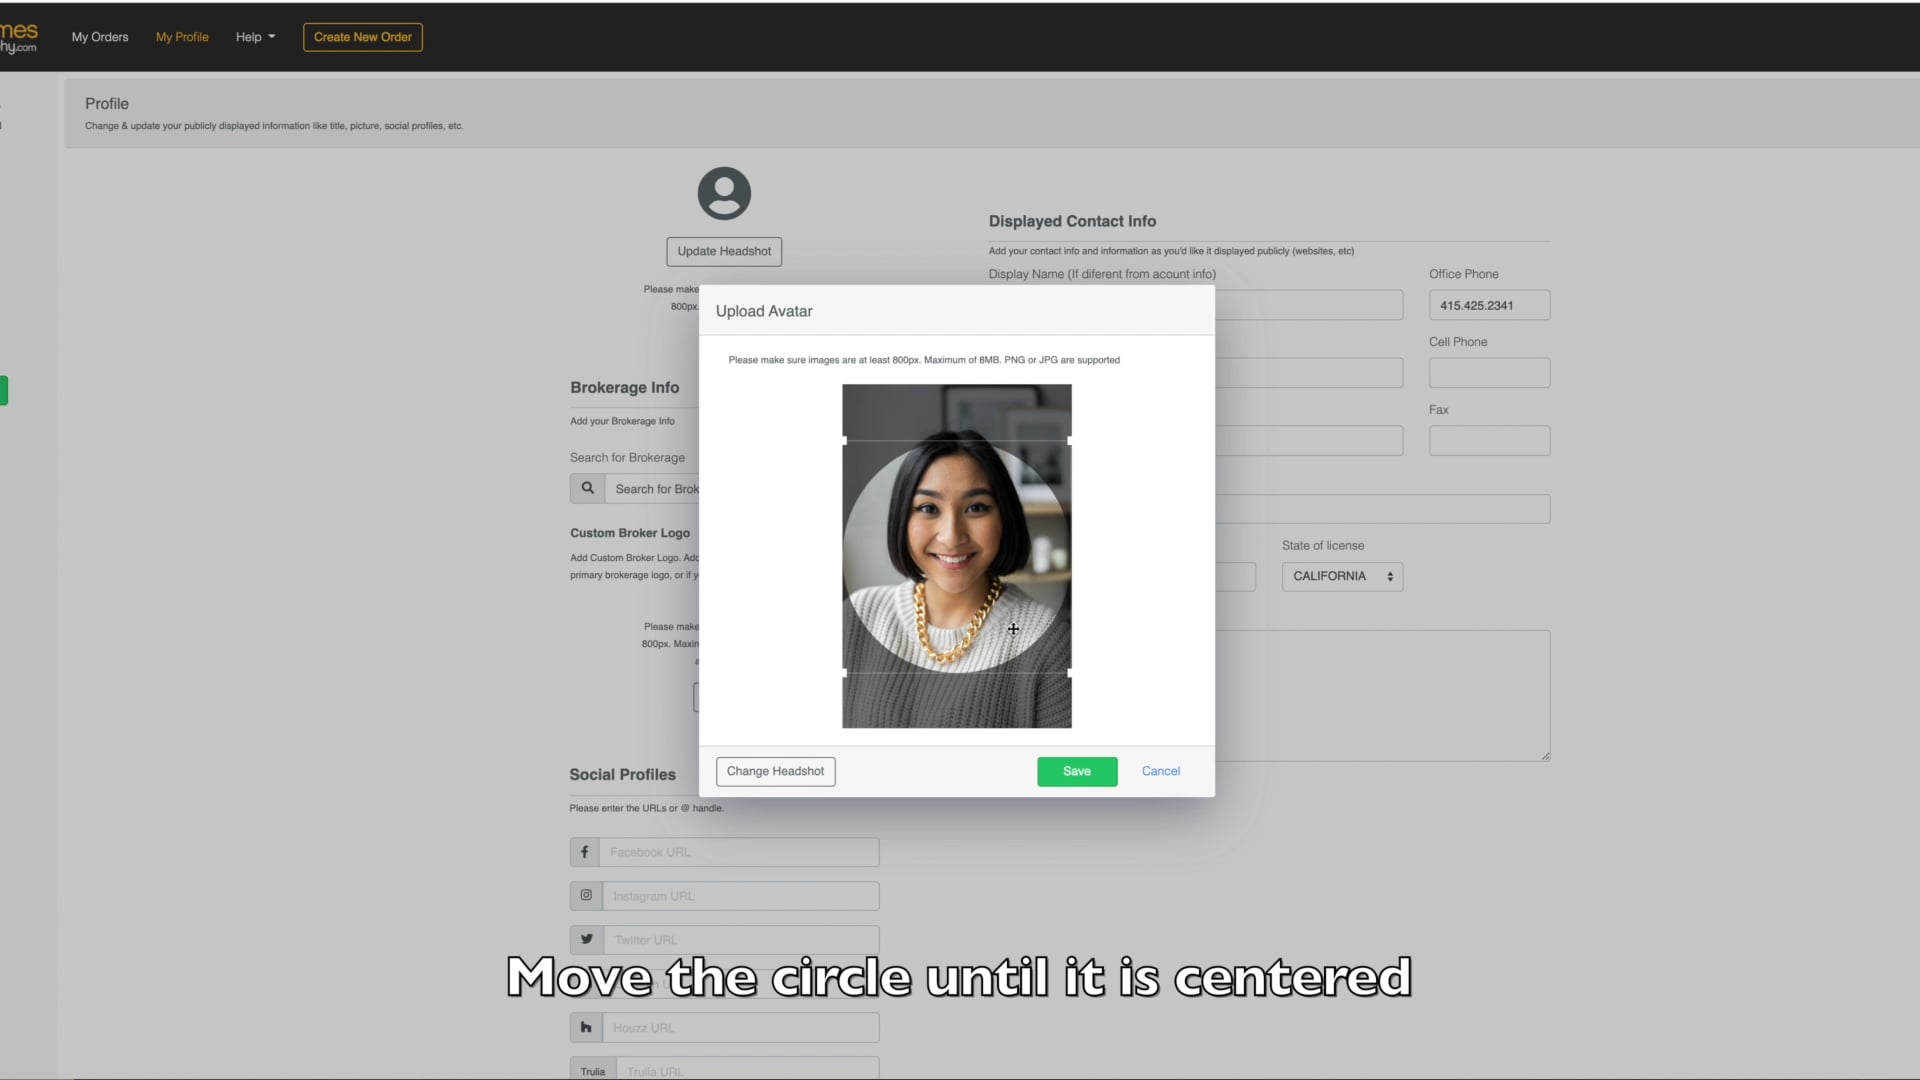Click the Change Headshot button
The height and width of the screenshot is (1080, 1920).
pyautogui.click(x=775, y=771)
